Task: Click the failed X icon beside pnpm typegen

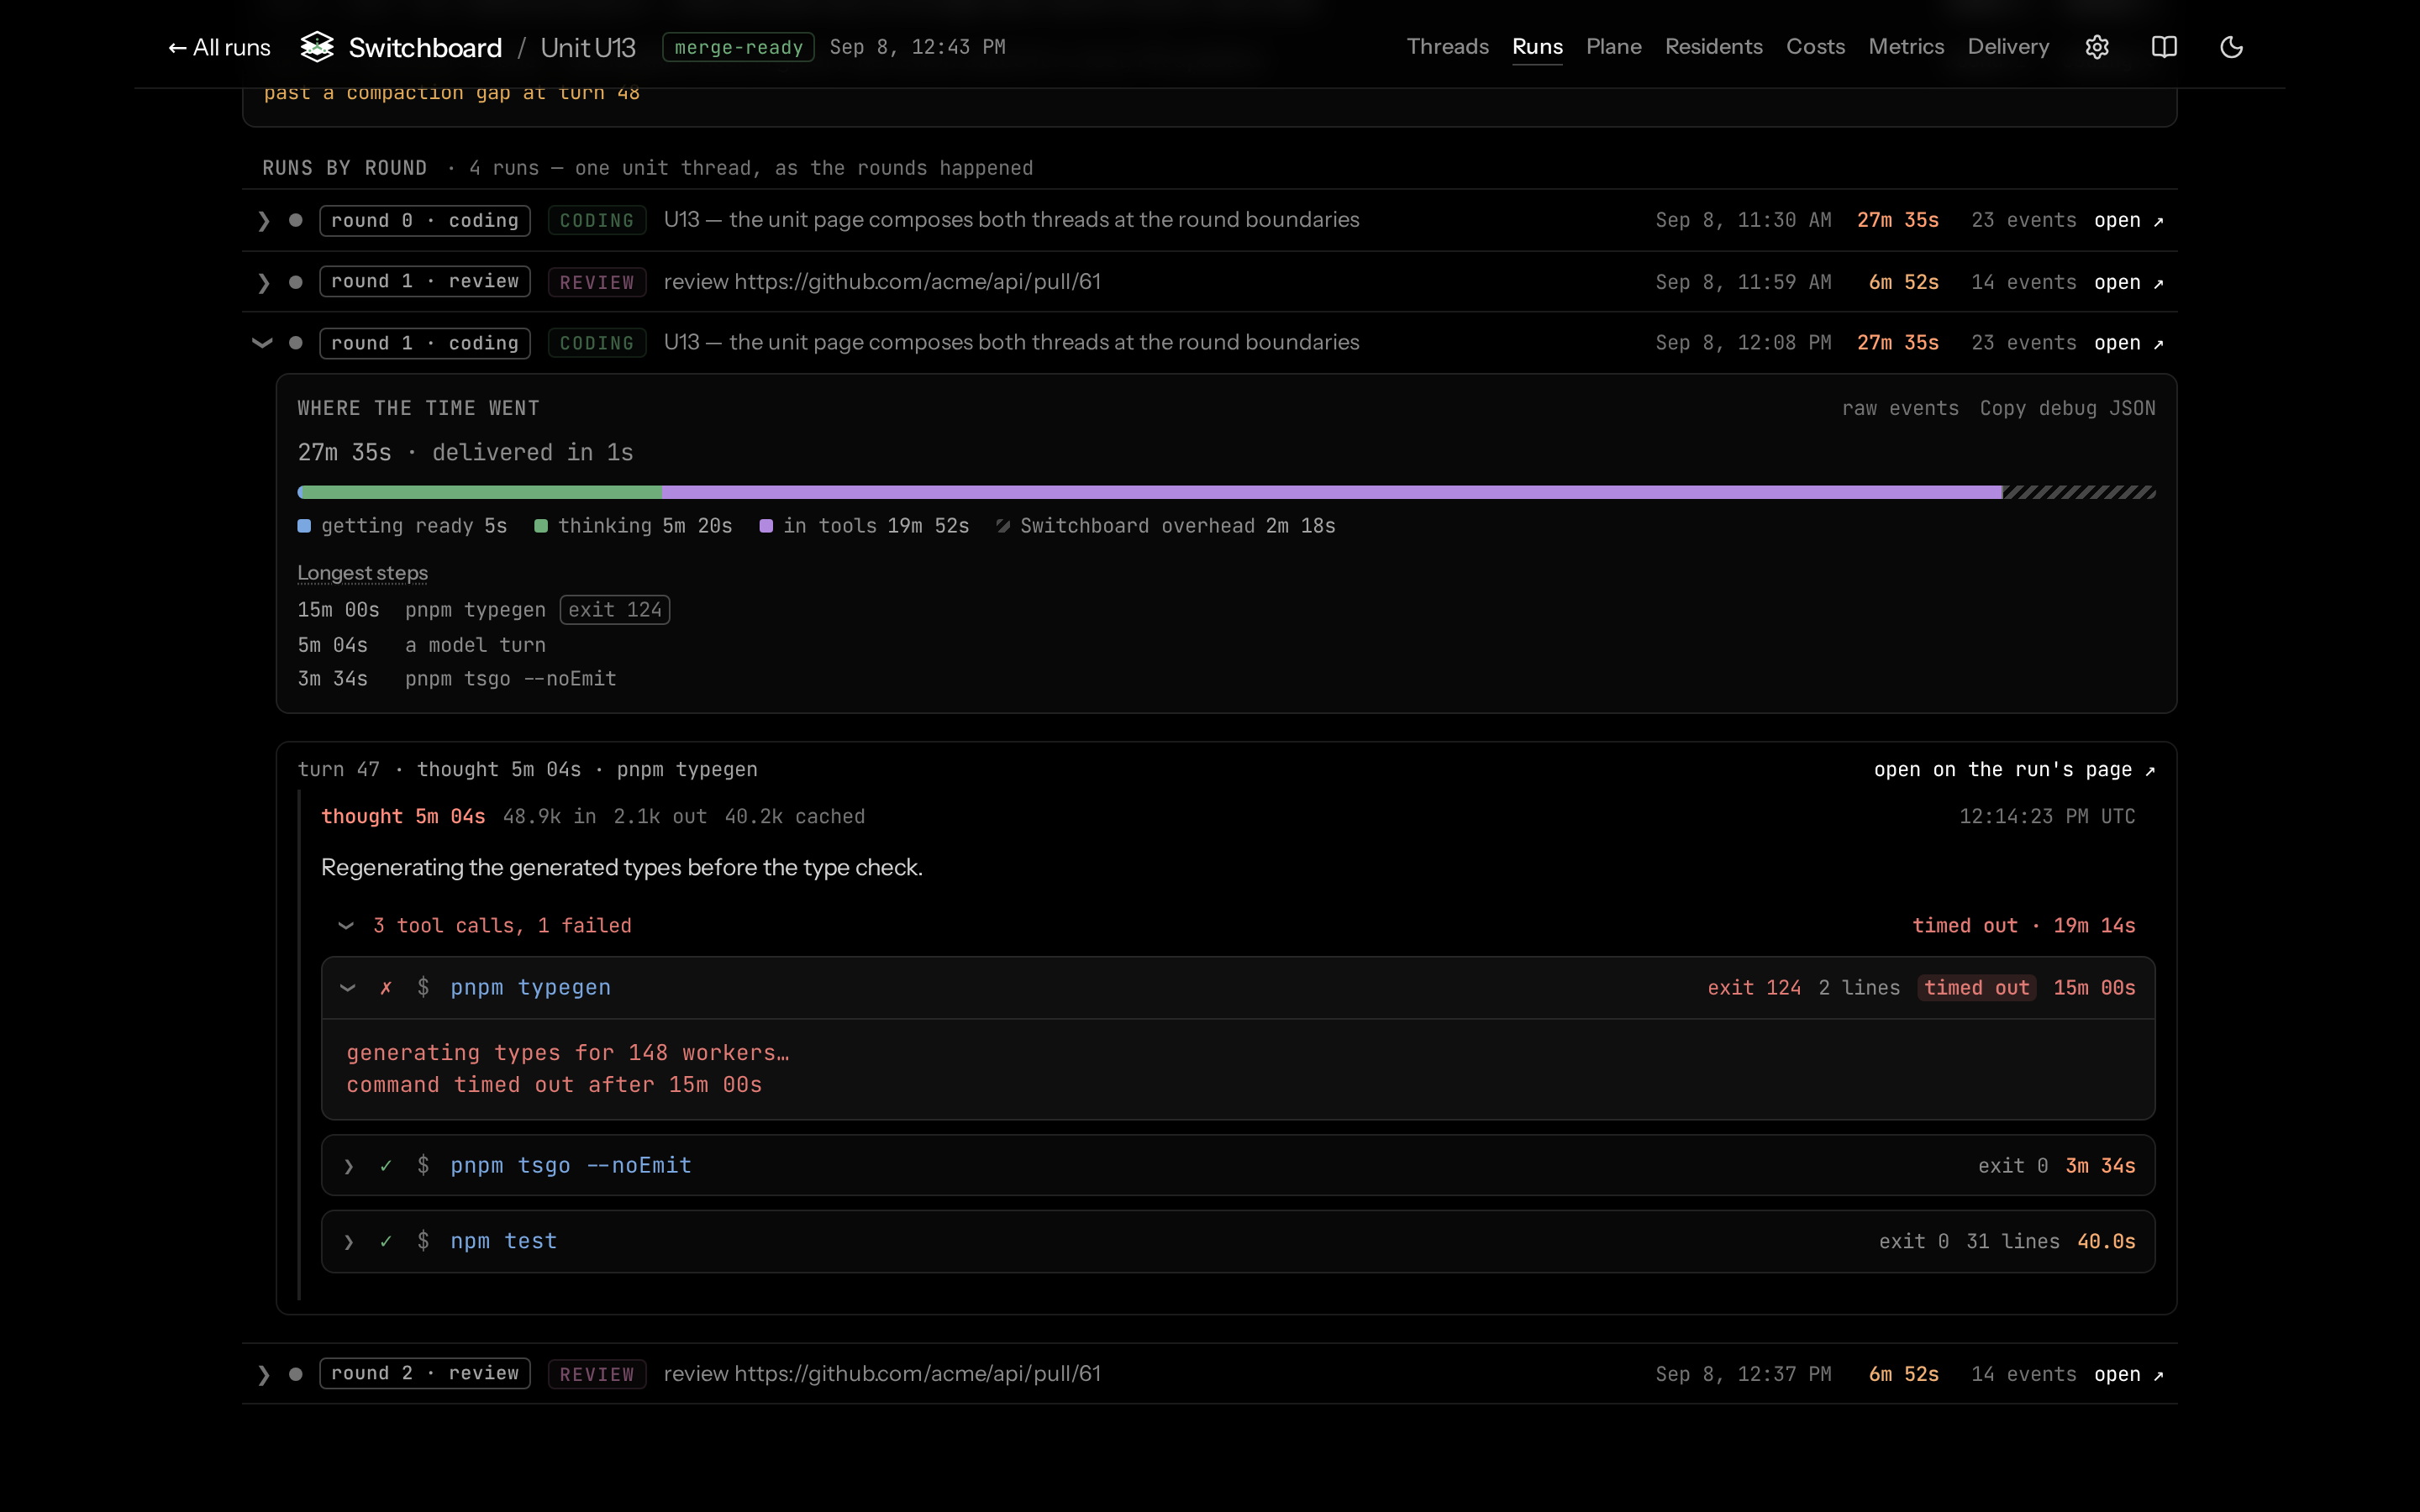Action: pyautogui.click(x=386, y=988)
